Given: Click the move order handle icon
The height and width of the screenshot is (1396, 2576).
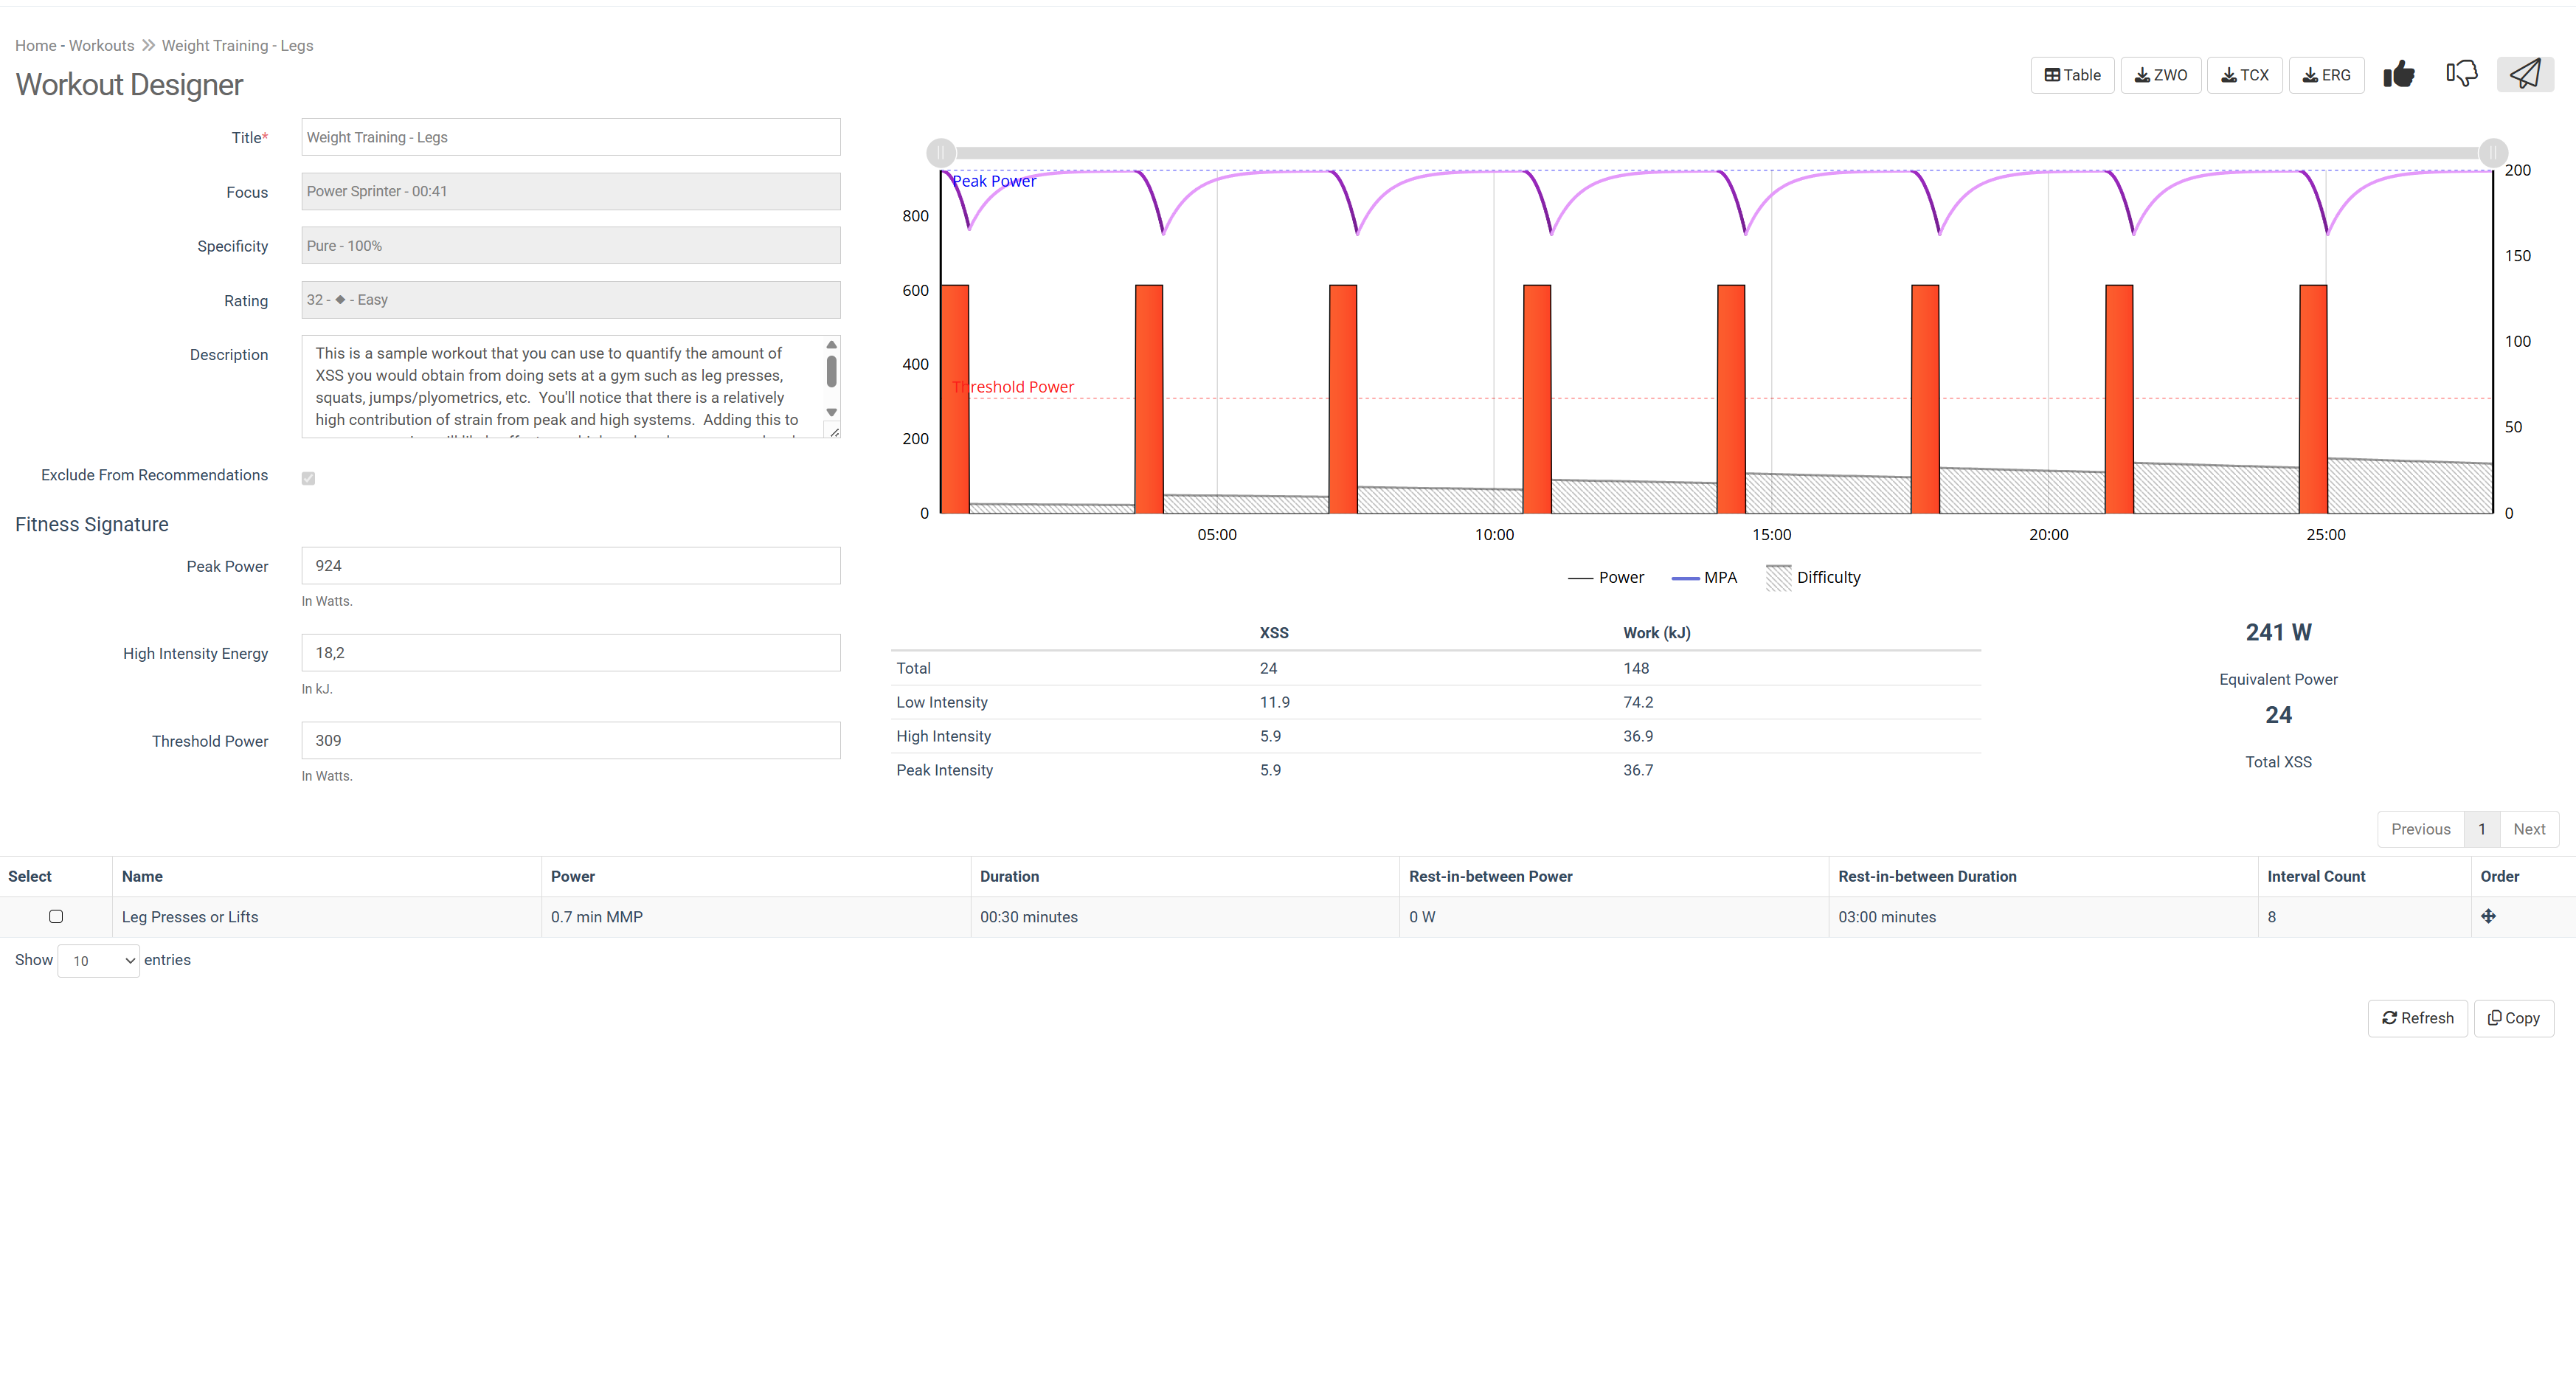Looking at the screenshot, I should 2488,916.
